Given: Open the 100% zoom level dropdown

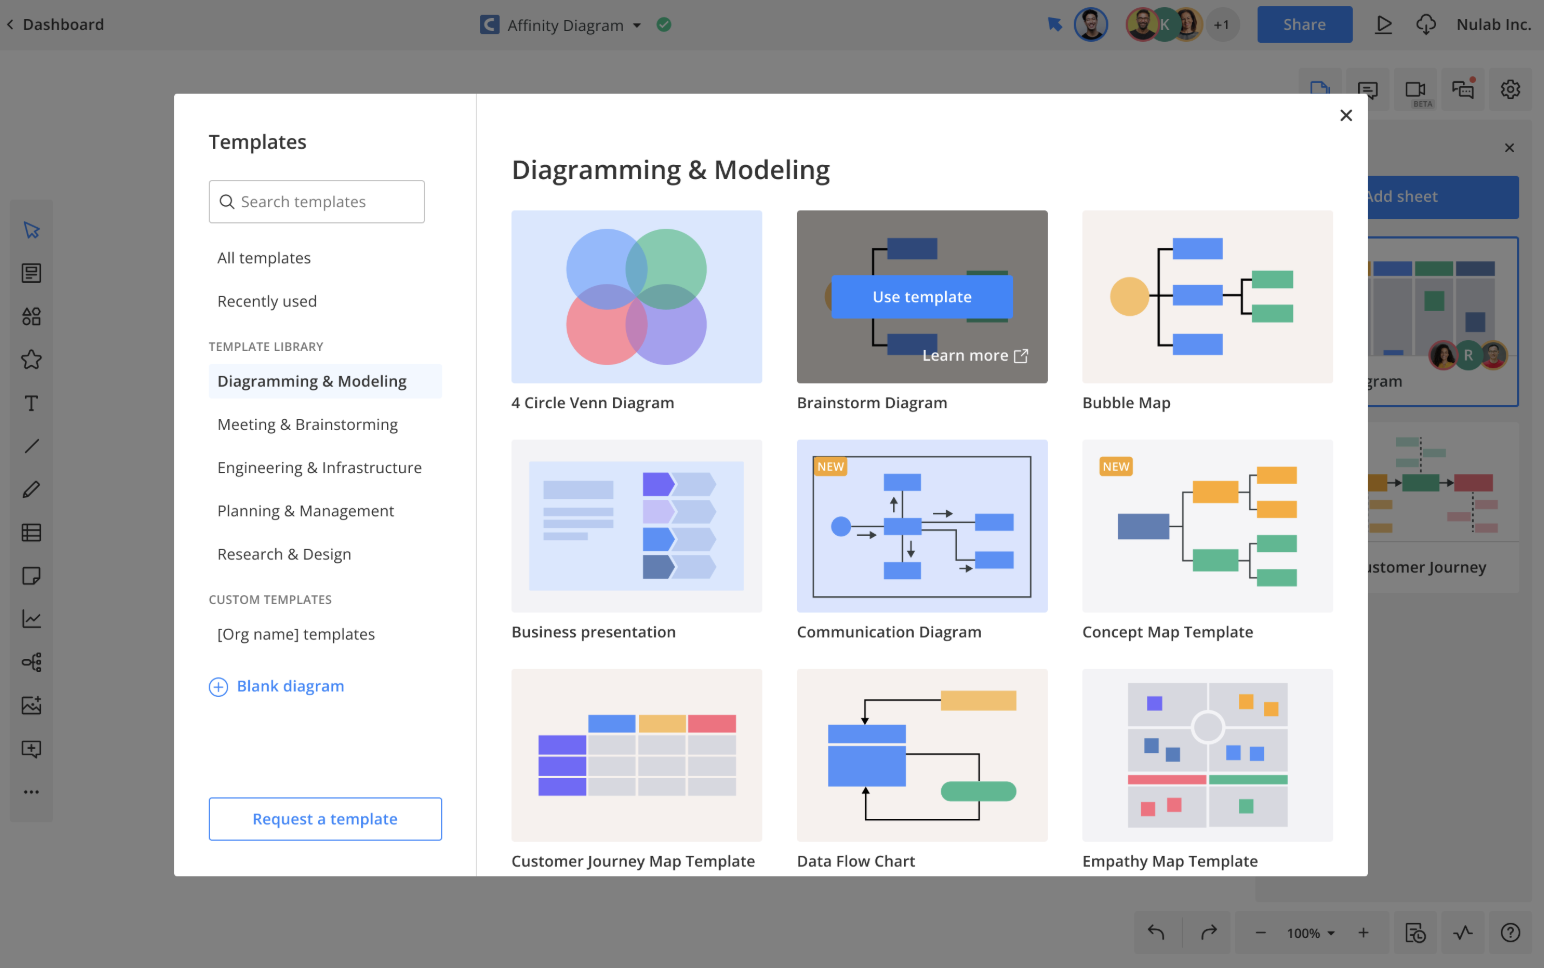Looking at the screenshot, I should (1310, 933).
